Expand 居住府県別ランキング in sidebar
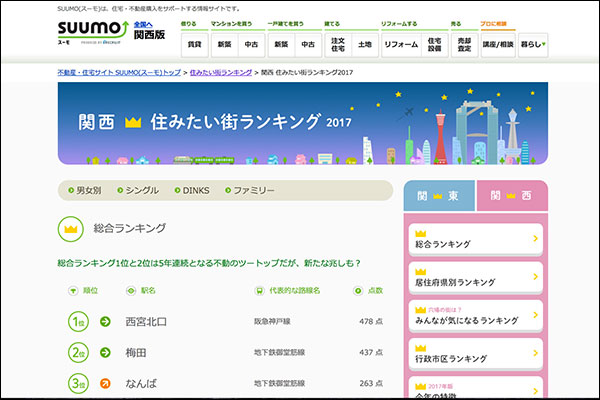Viewport: 600px width, 400px height. coord(475,277)
